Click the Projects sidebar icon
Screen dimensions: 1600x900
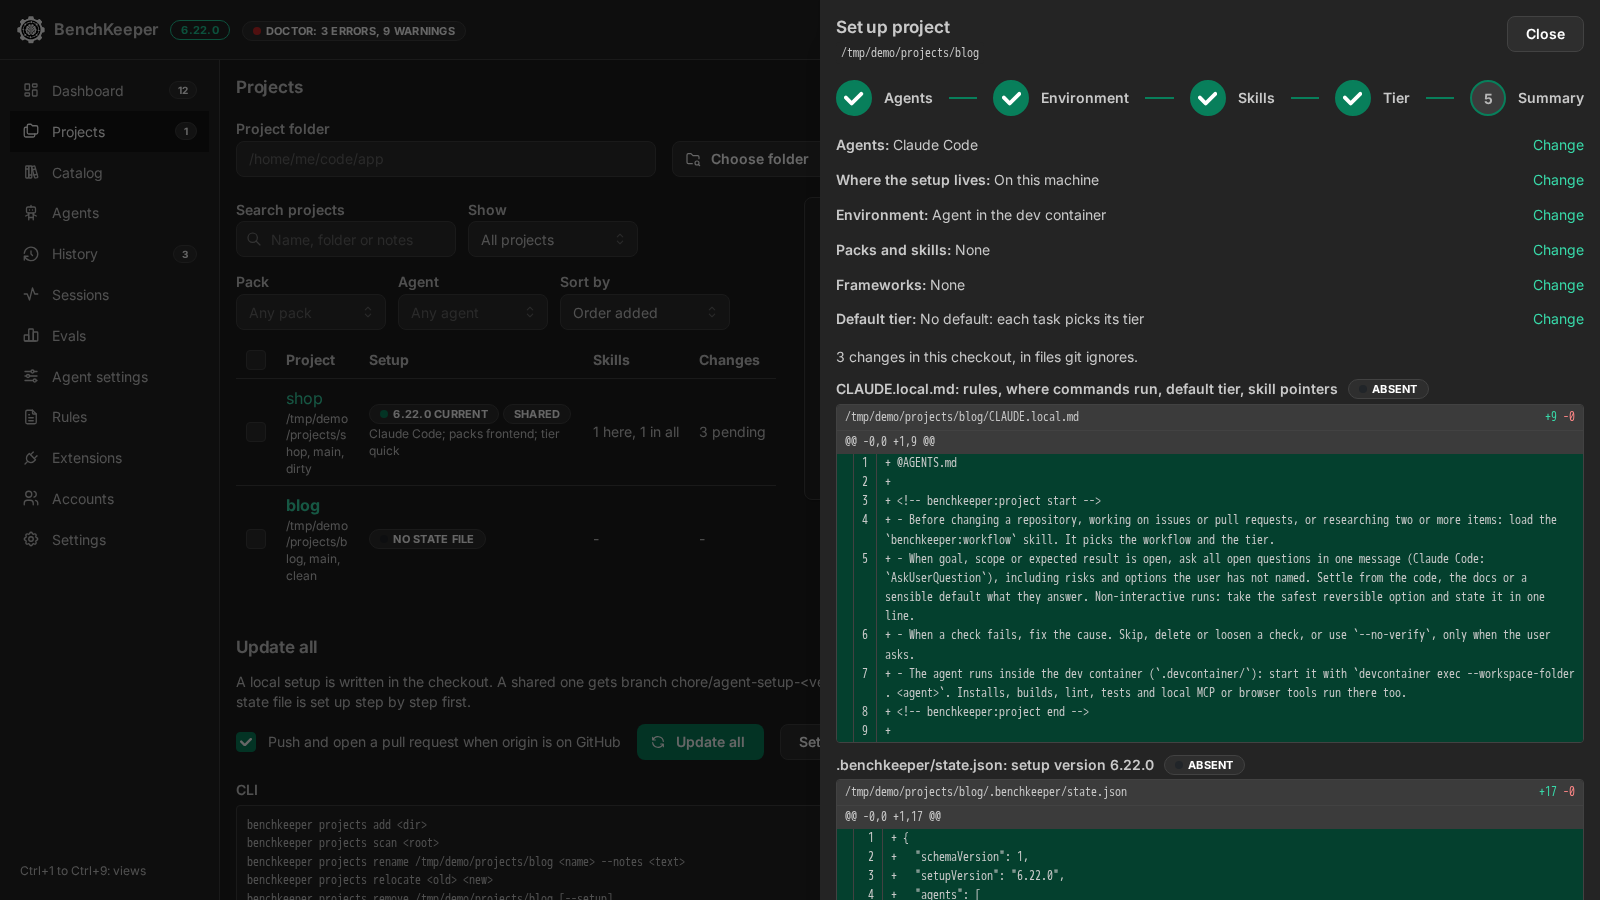click(31, 131)
